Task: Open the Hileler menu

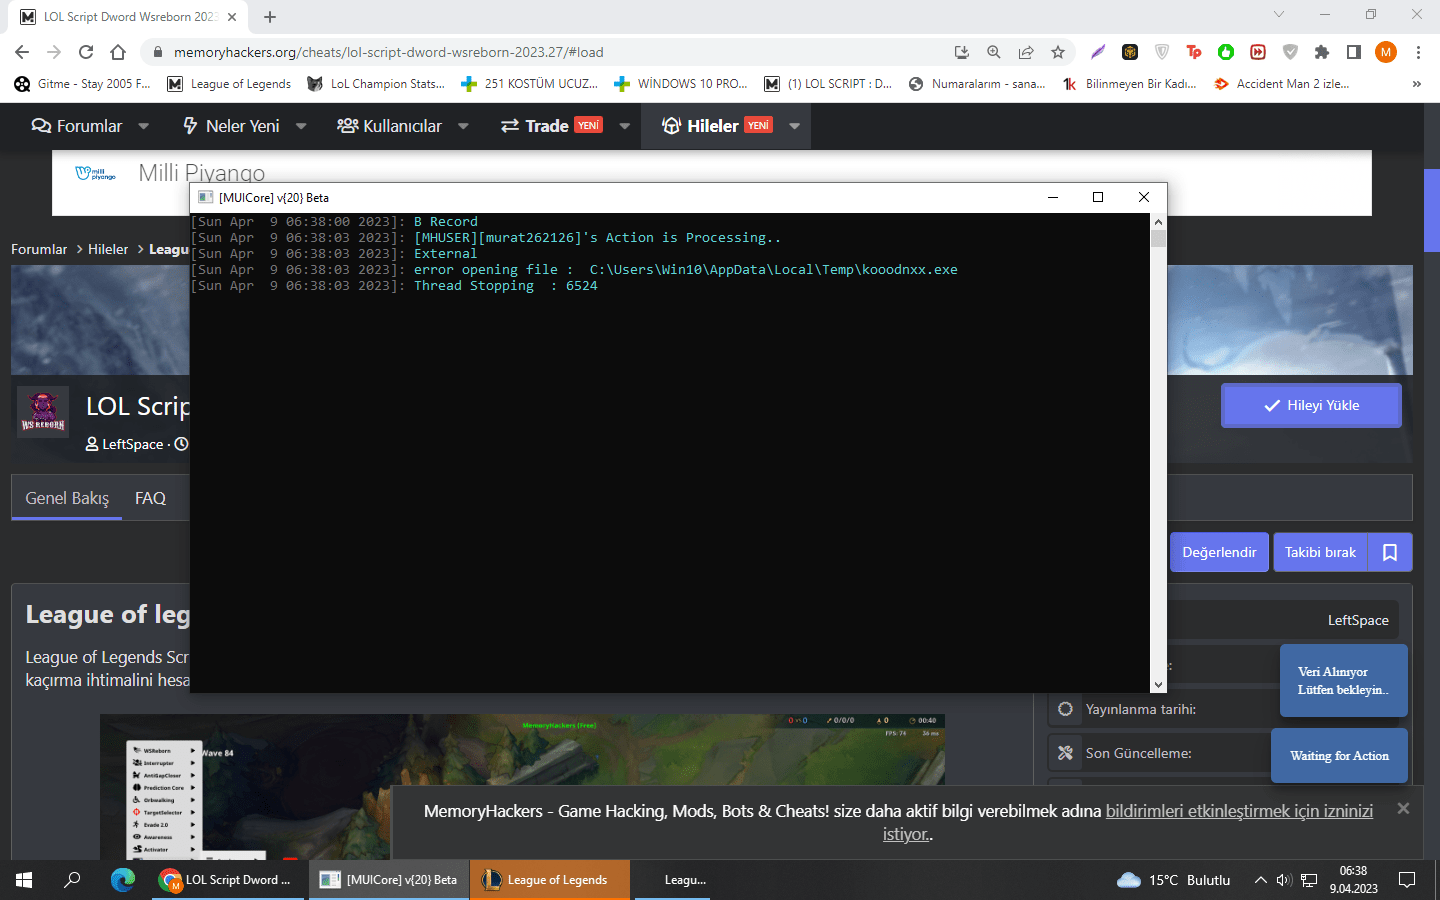Action: [x=717, y=126]
